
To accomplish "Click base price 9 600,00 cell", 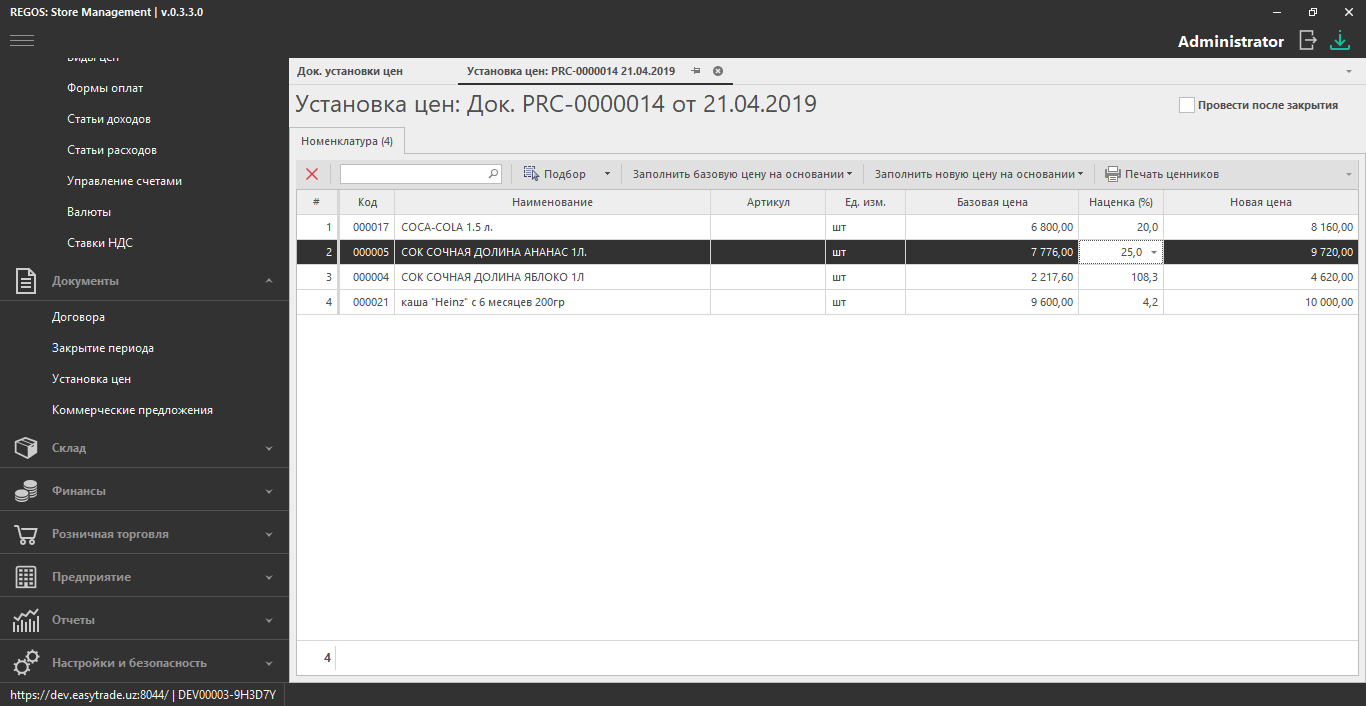I will point(992,302).
